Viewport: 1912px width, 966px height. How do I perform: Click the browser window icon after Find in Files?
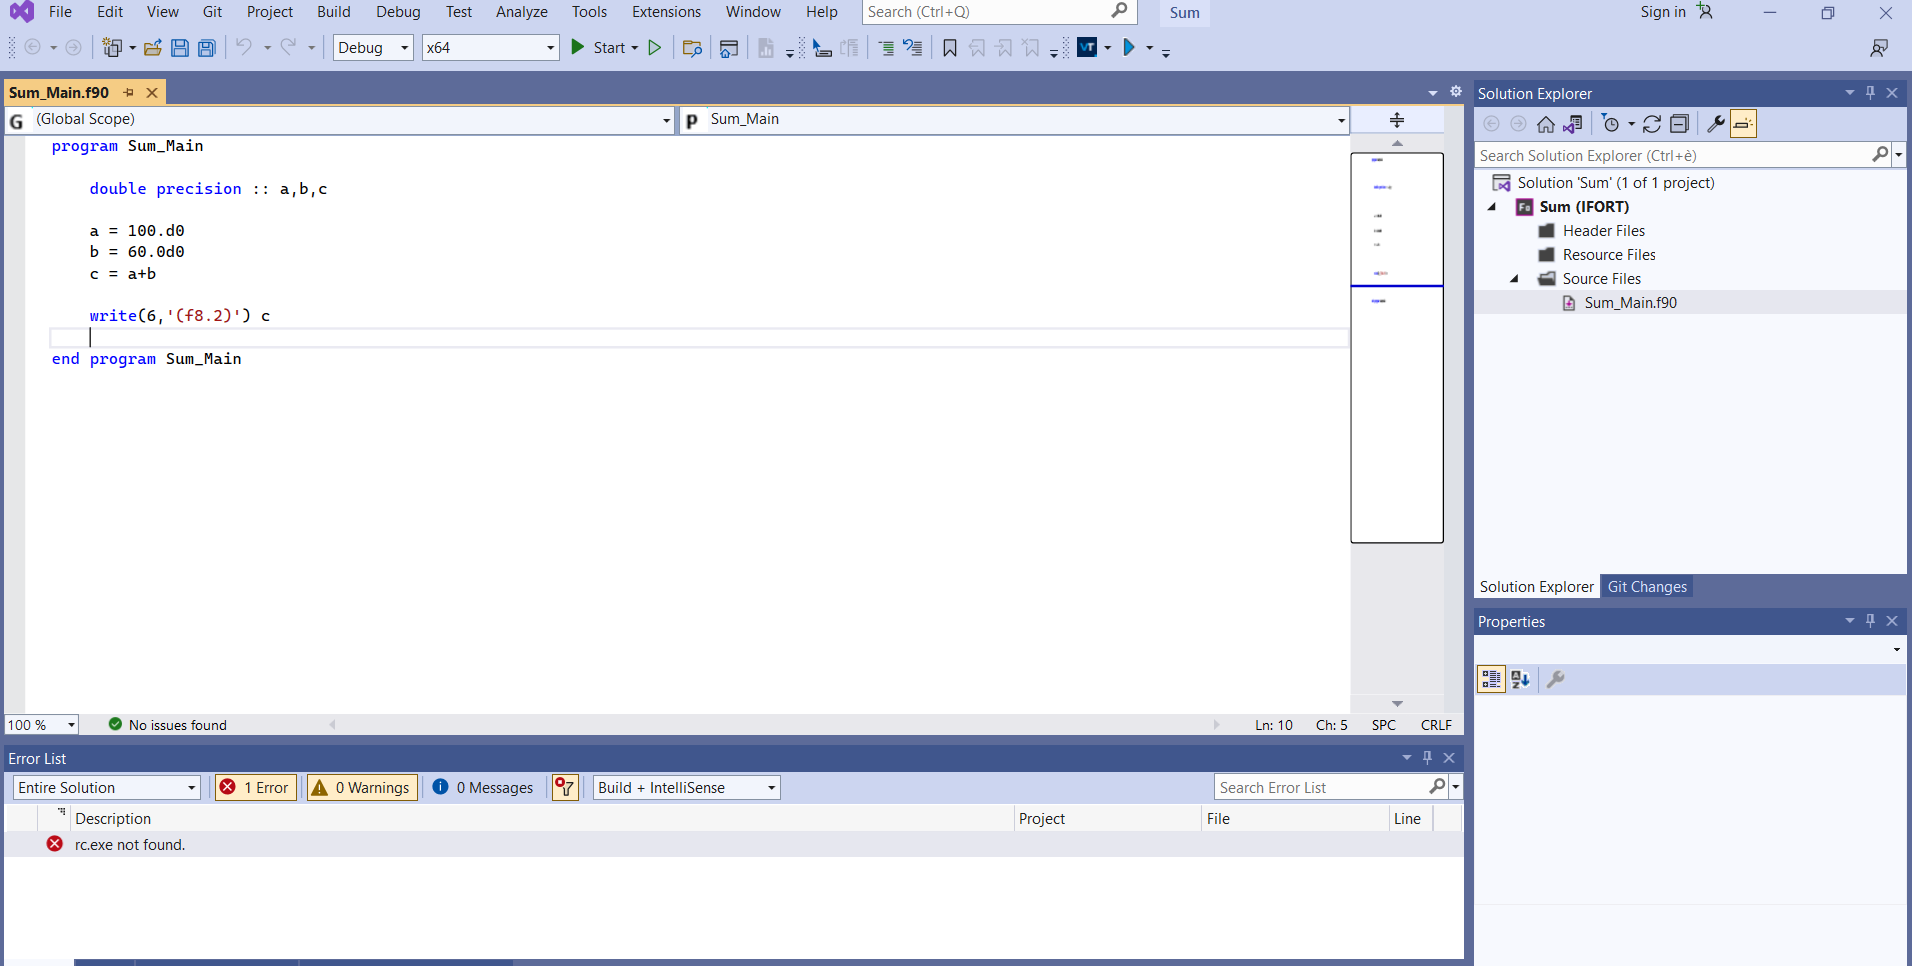click(729, 48)
